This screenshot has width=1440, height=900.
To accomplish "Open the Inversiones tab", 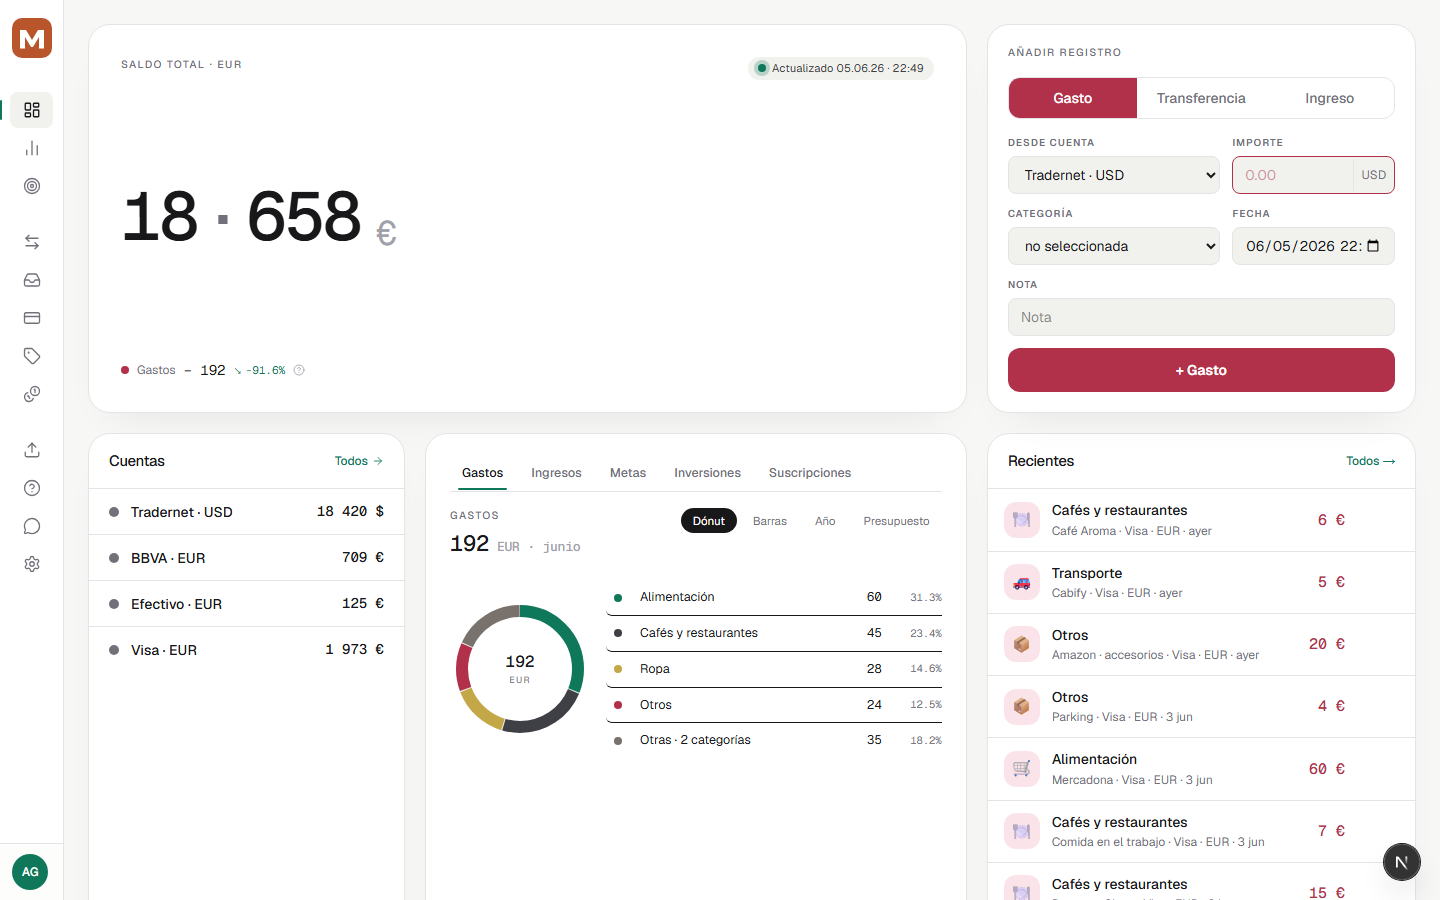I will tap(707, 473).
